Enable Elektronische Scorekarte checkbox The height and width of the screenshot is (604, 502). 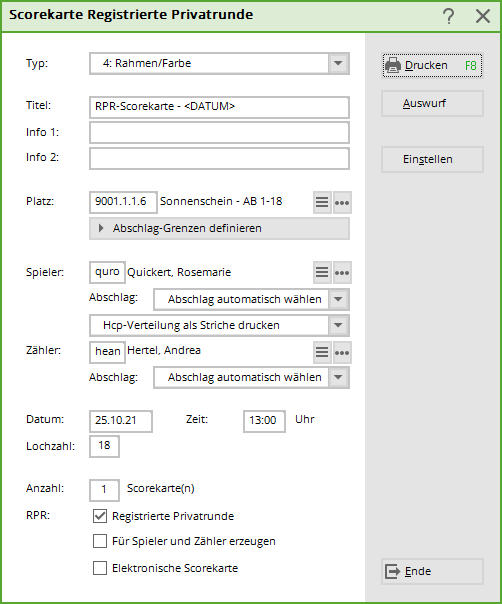pos(100,568)
